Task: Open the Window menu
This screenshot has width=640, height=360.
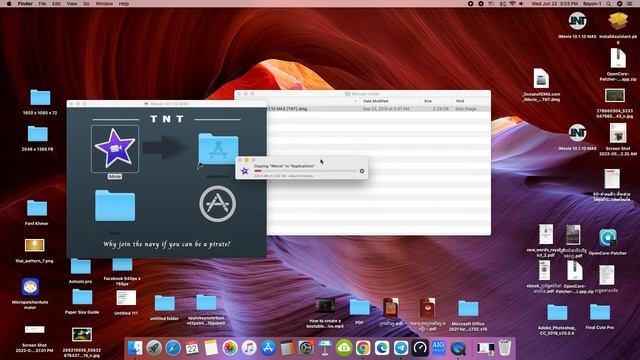Action: 104,4
